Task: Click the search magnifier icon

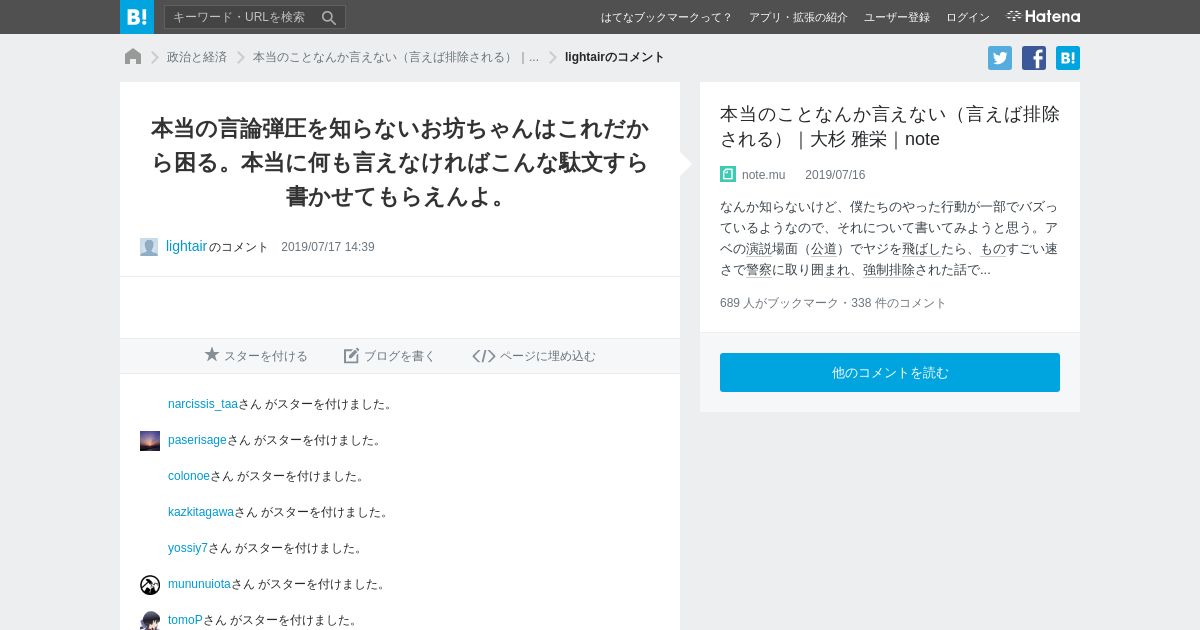Action: (x=329, y=17)
